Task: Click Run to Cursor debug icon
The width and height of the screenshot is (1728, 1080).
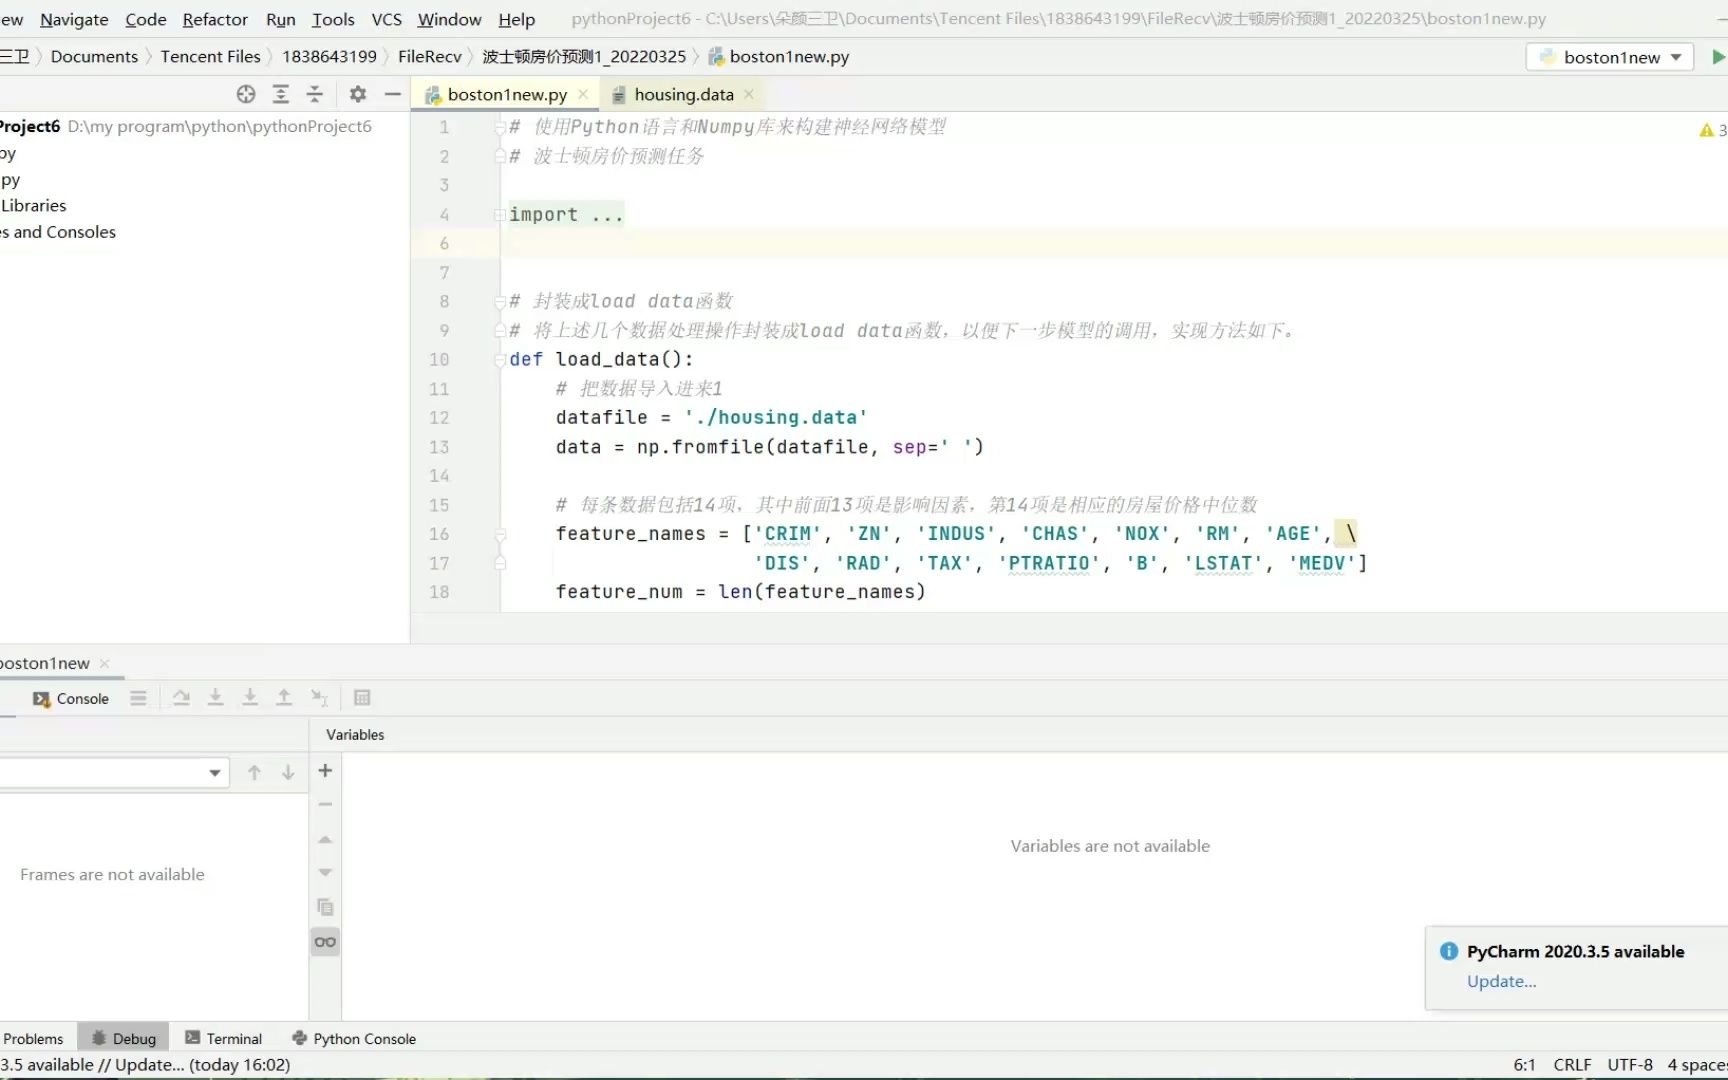Action: [x=319, y=698]
